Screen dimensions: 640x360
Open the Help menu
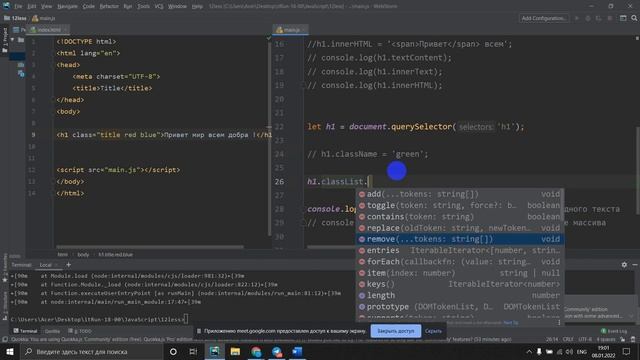point(197,6)
